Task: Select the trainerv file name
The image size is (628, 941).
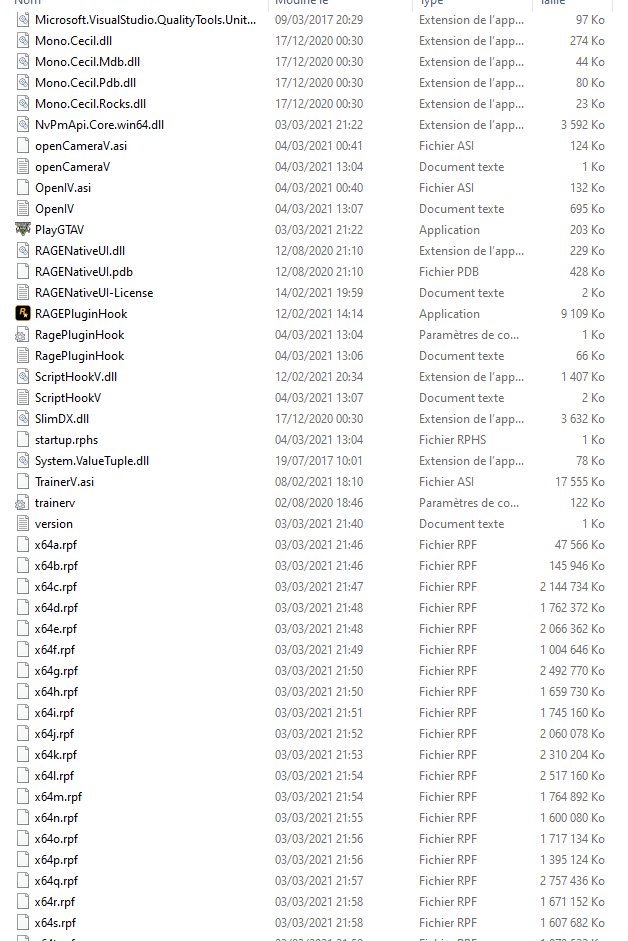Action: 55,503
